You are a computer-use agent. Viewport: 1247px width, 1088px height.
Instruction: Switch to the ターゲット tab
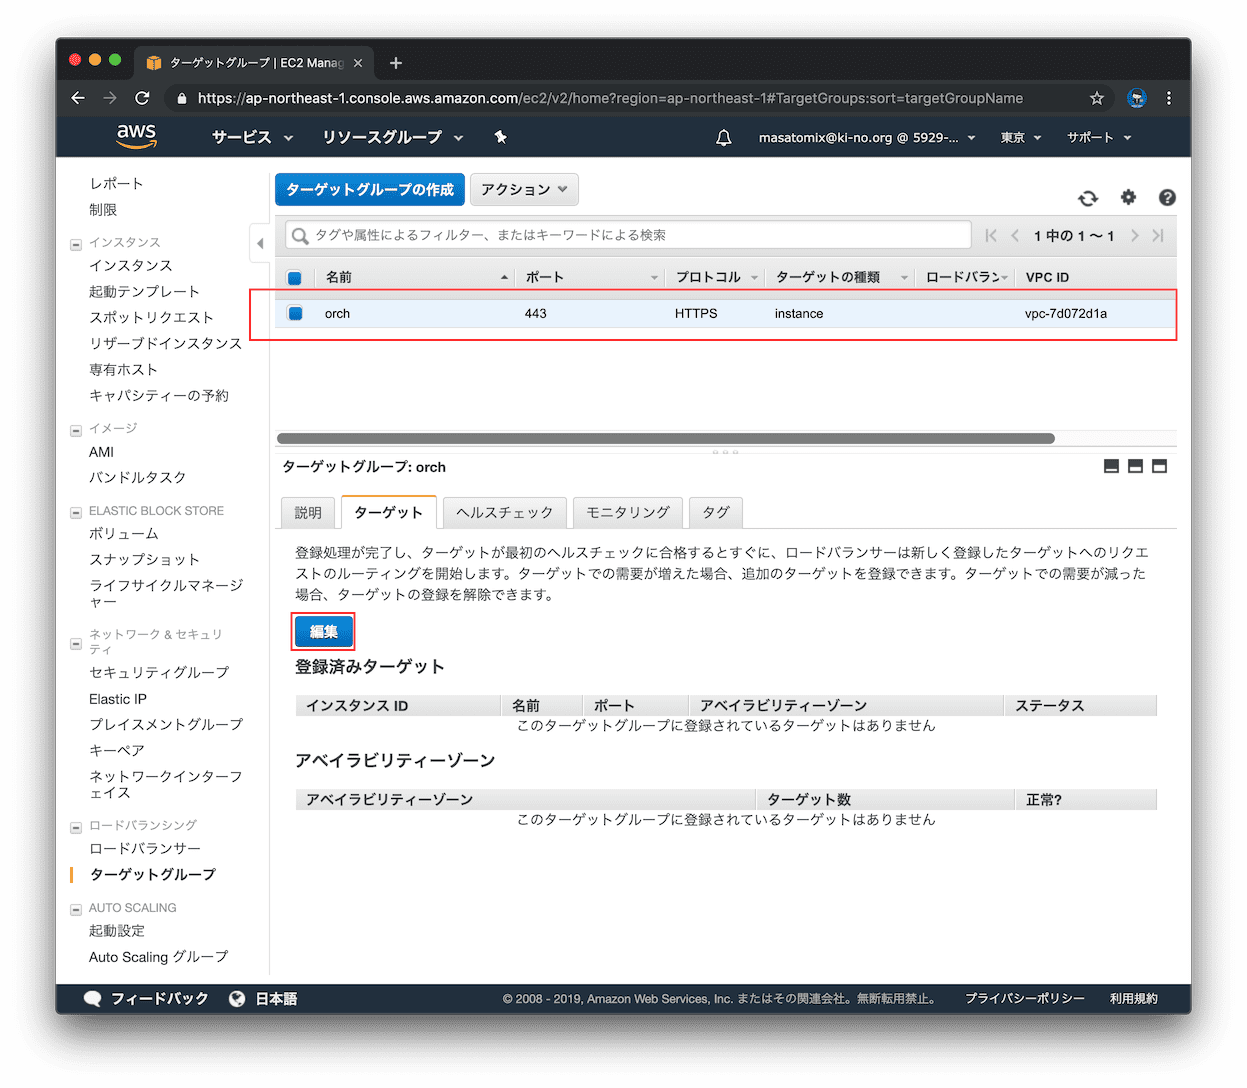389,512
